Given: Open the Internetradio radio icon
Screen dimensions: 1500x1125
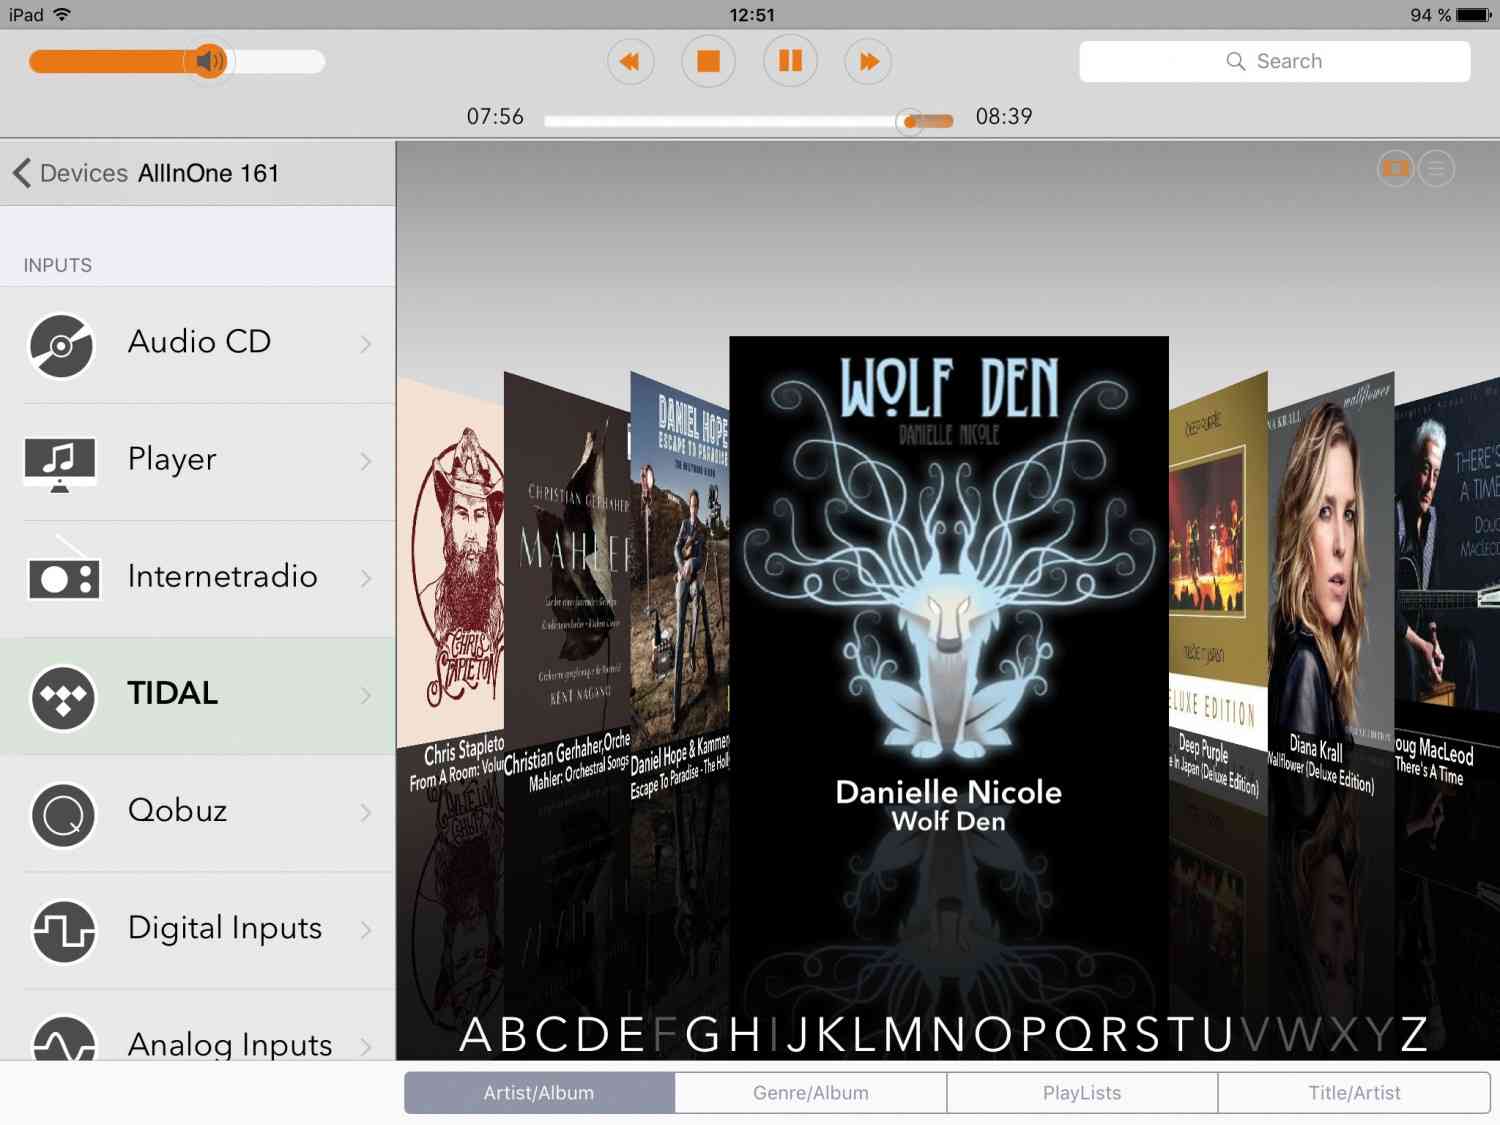Looking at the screenshot, I should pyautogui.click(x=65, y=571).
